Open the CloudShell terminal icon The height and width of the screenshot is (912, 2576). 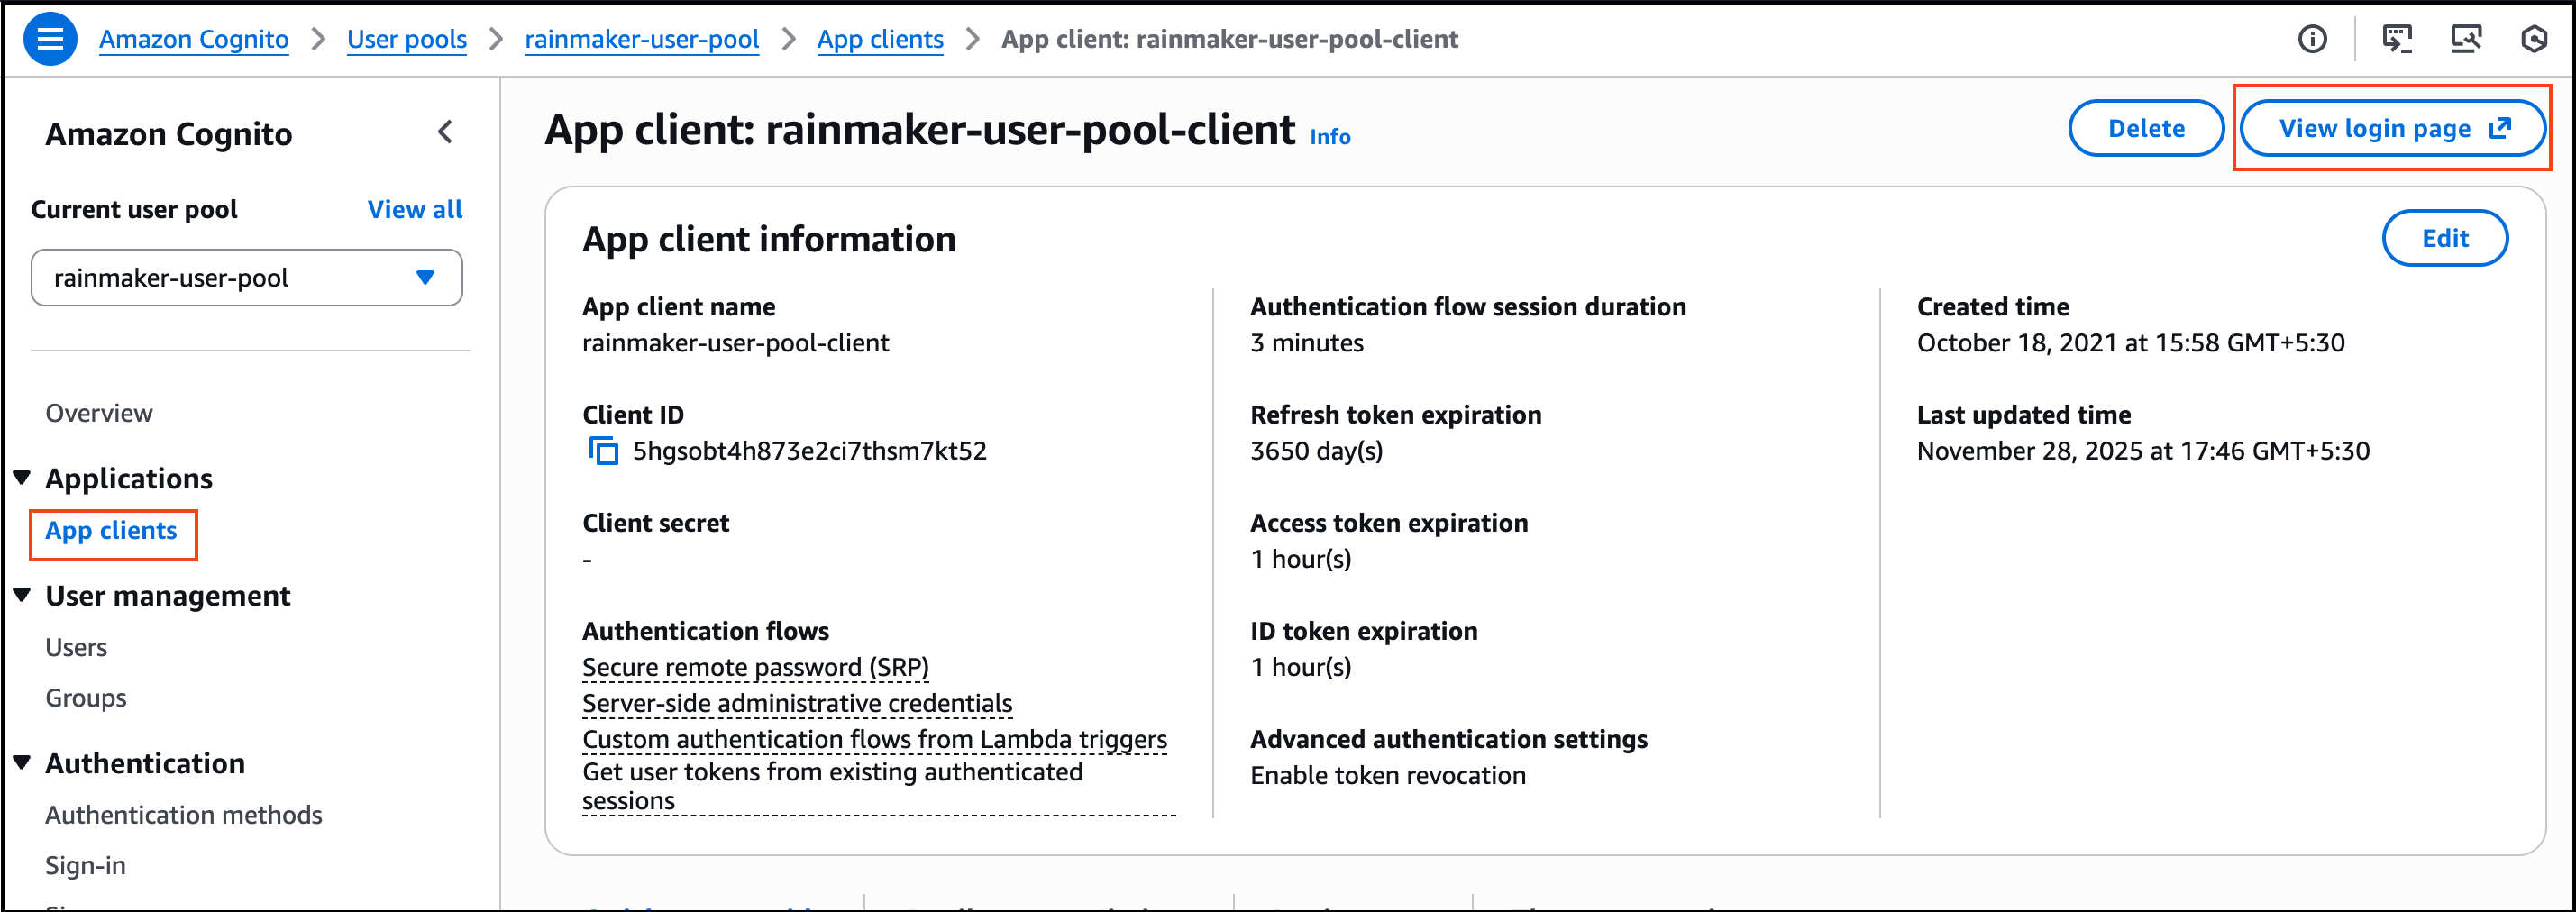(2397, 39)
